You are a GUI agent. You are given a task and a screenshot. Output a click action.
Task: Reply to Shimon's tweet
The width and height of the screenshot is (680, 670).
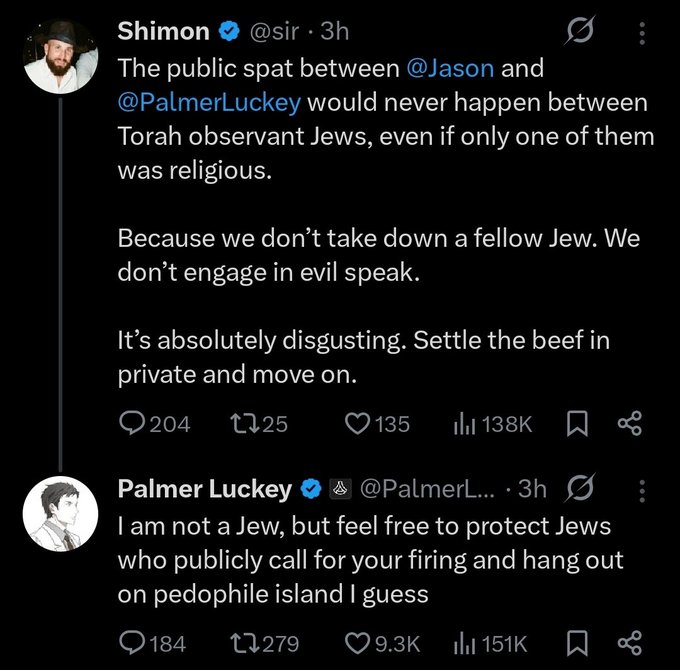coord(132,424)
